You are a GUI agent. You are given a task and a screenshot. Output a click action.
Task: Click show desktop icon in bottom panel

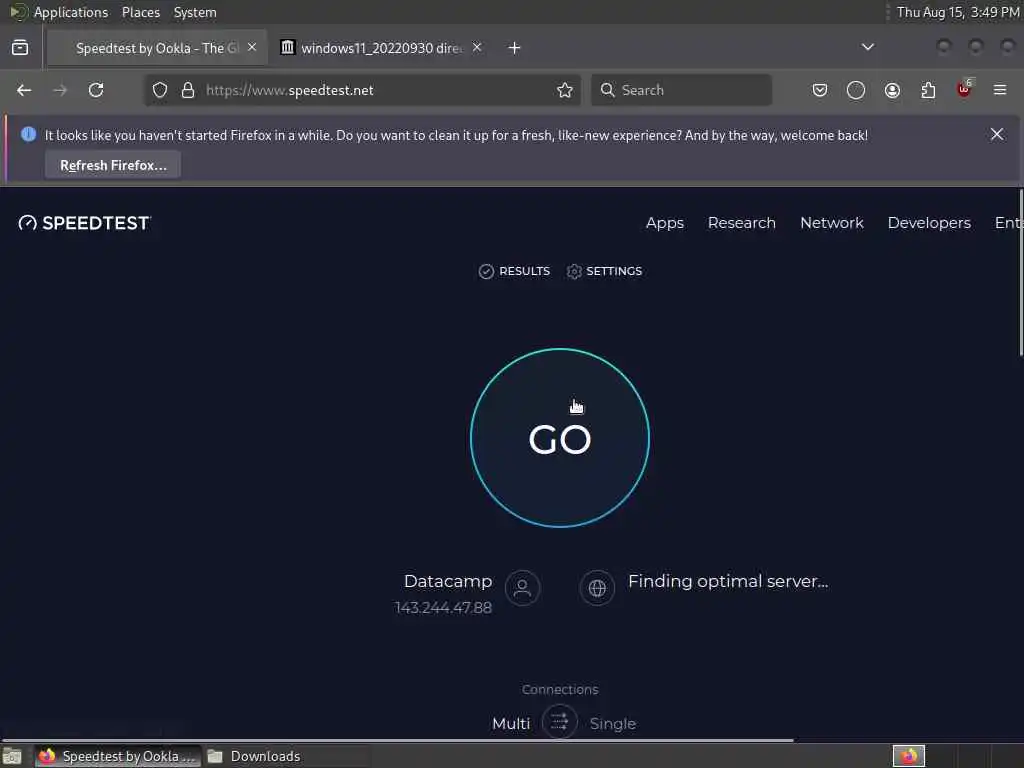click(12, 756)
